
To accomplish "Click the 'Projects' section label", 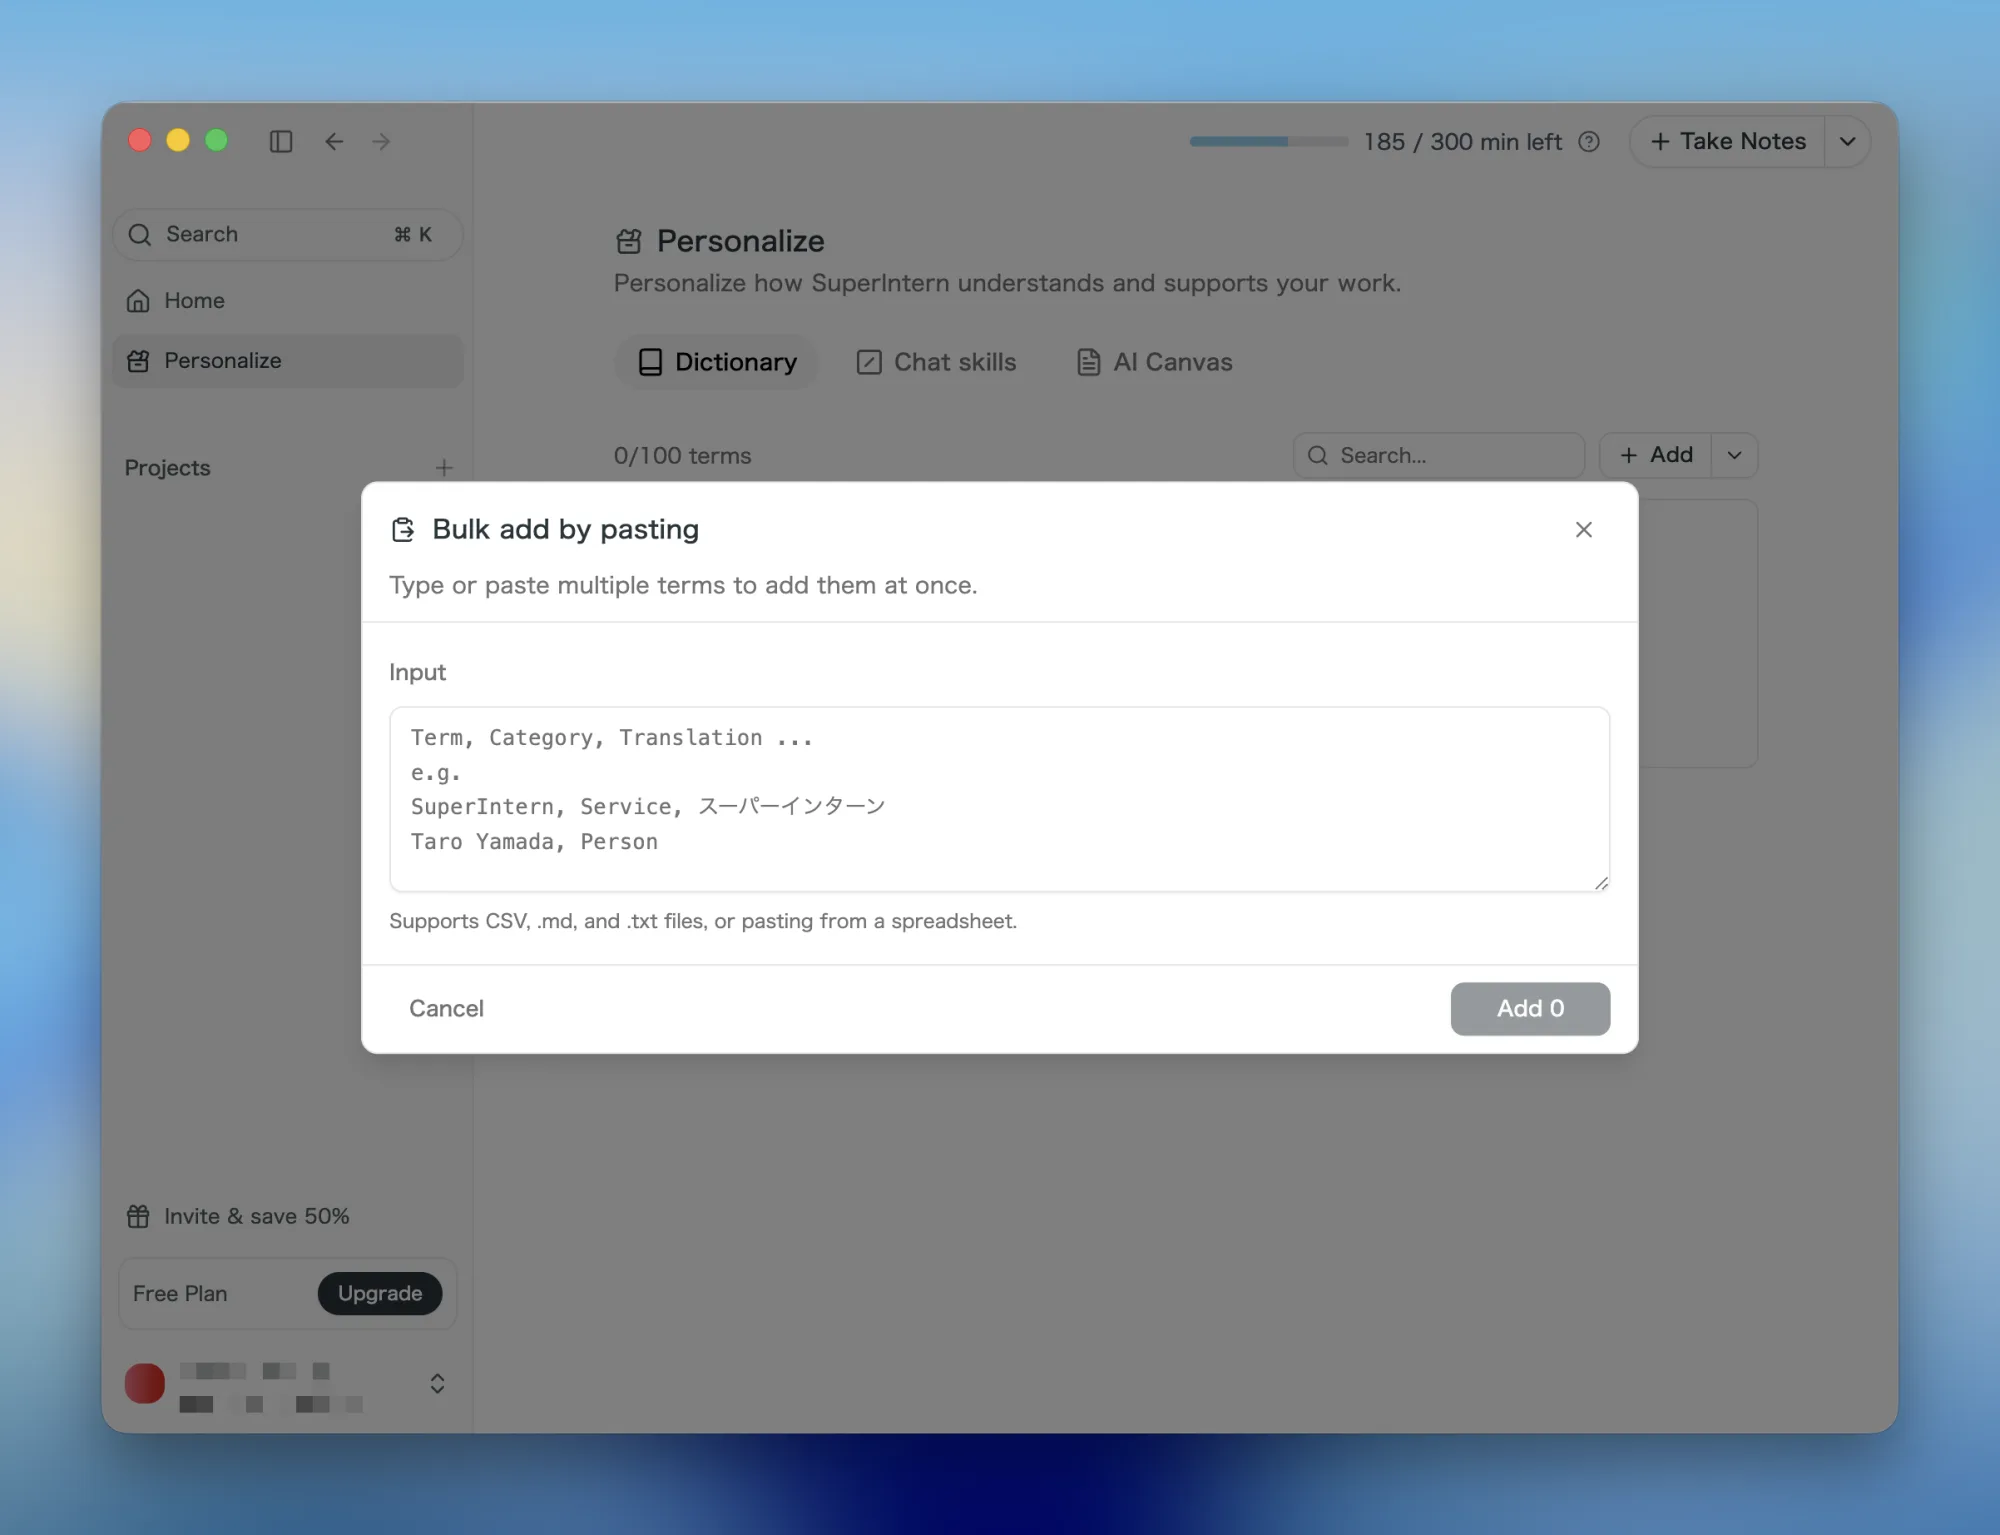I will [x=167, y=467].
